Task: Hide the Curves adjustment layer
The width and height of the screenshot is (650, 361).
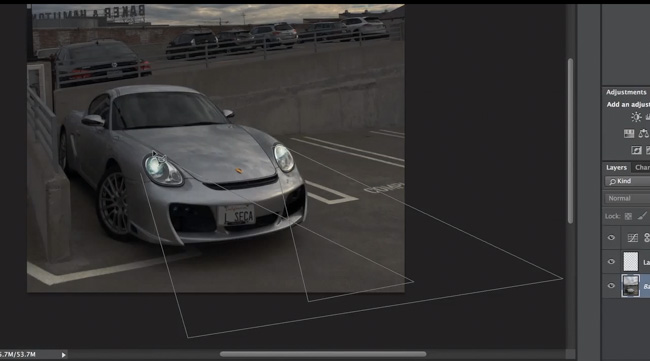Action: (x=611, y=237)
